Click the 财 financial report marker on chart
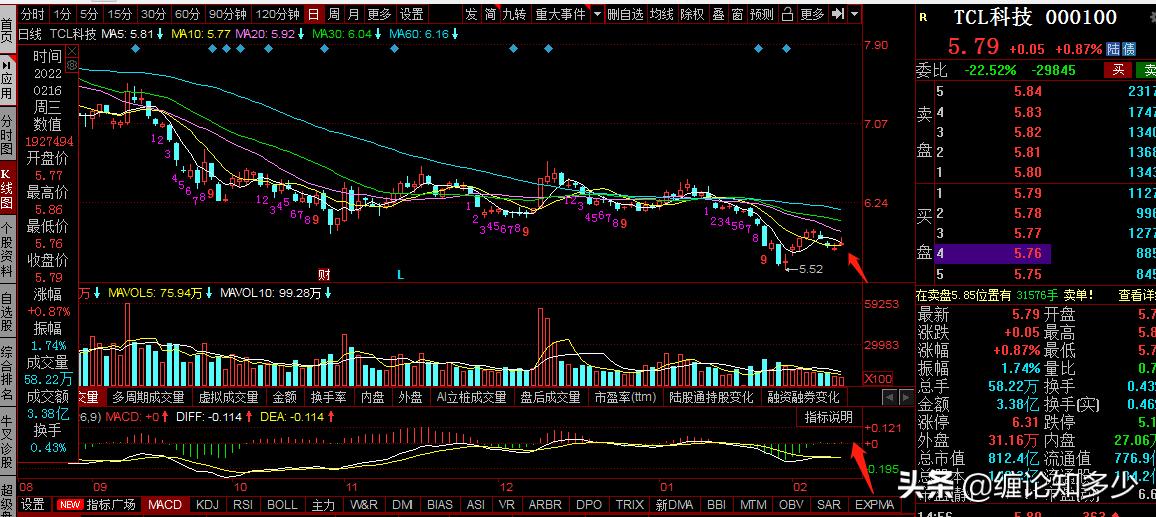The height and width of the screenshot is (517, 1156). (324, 274)
